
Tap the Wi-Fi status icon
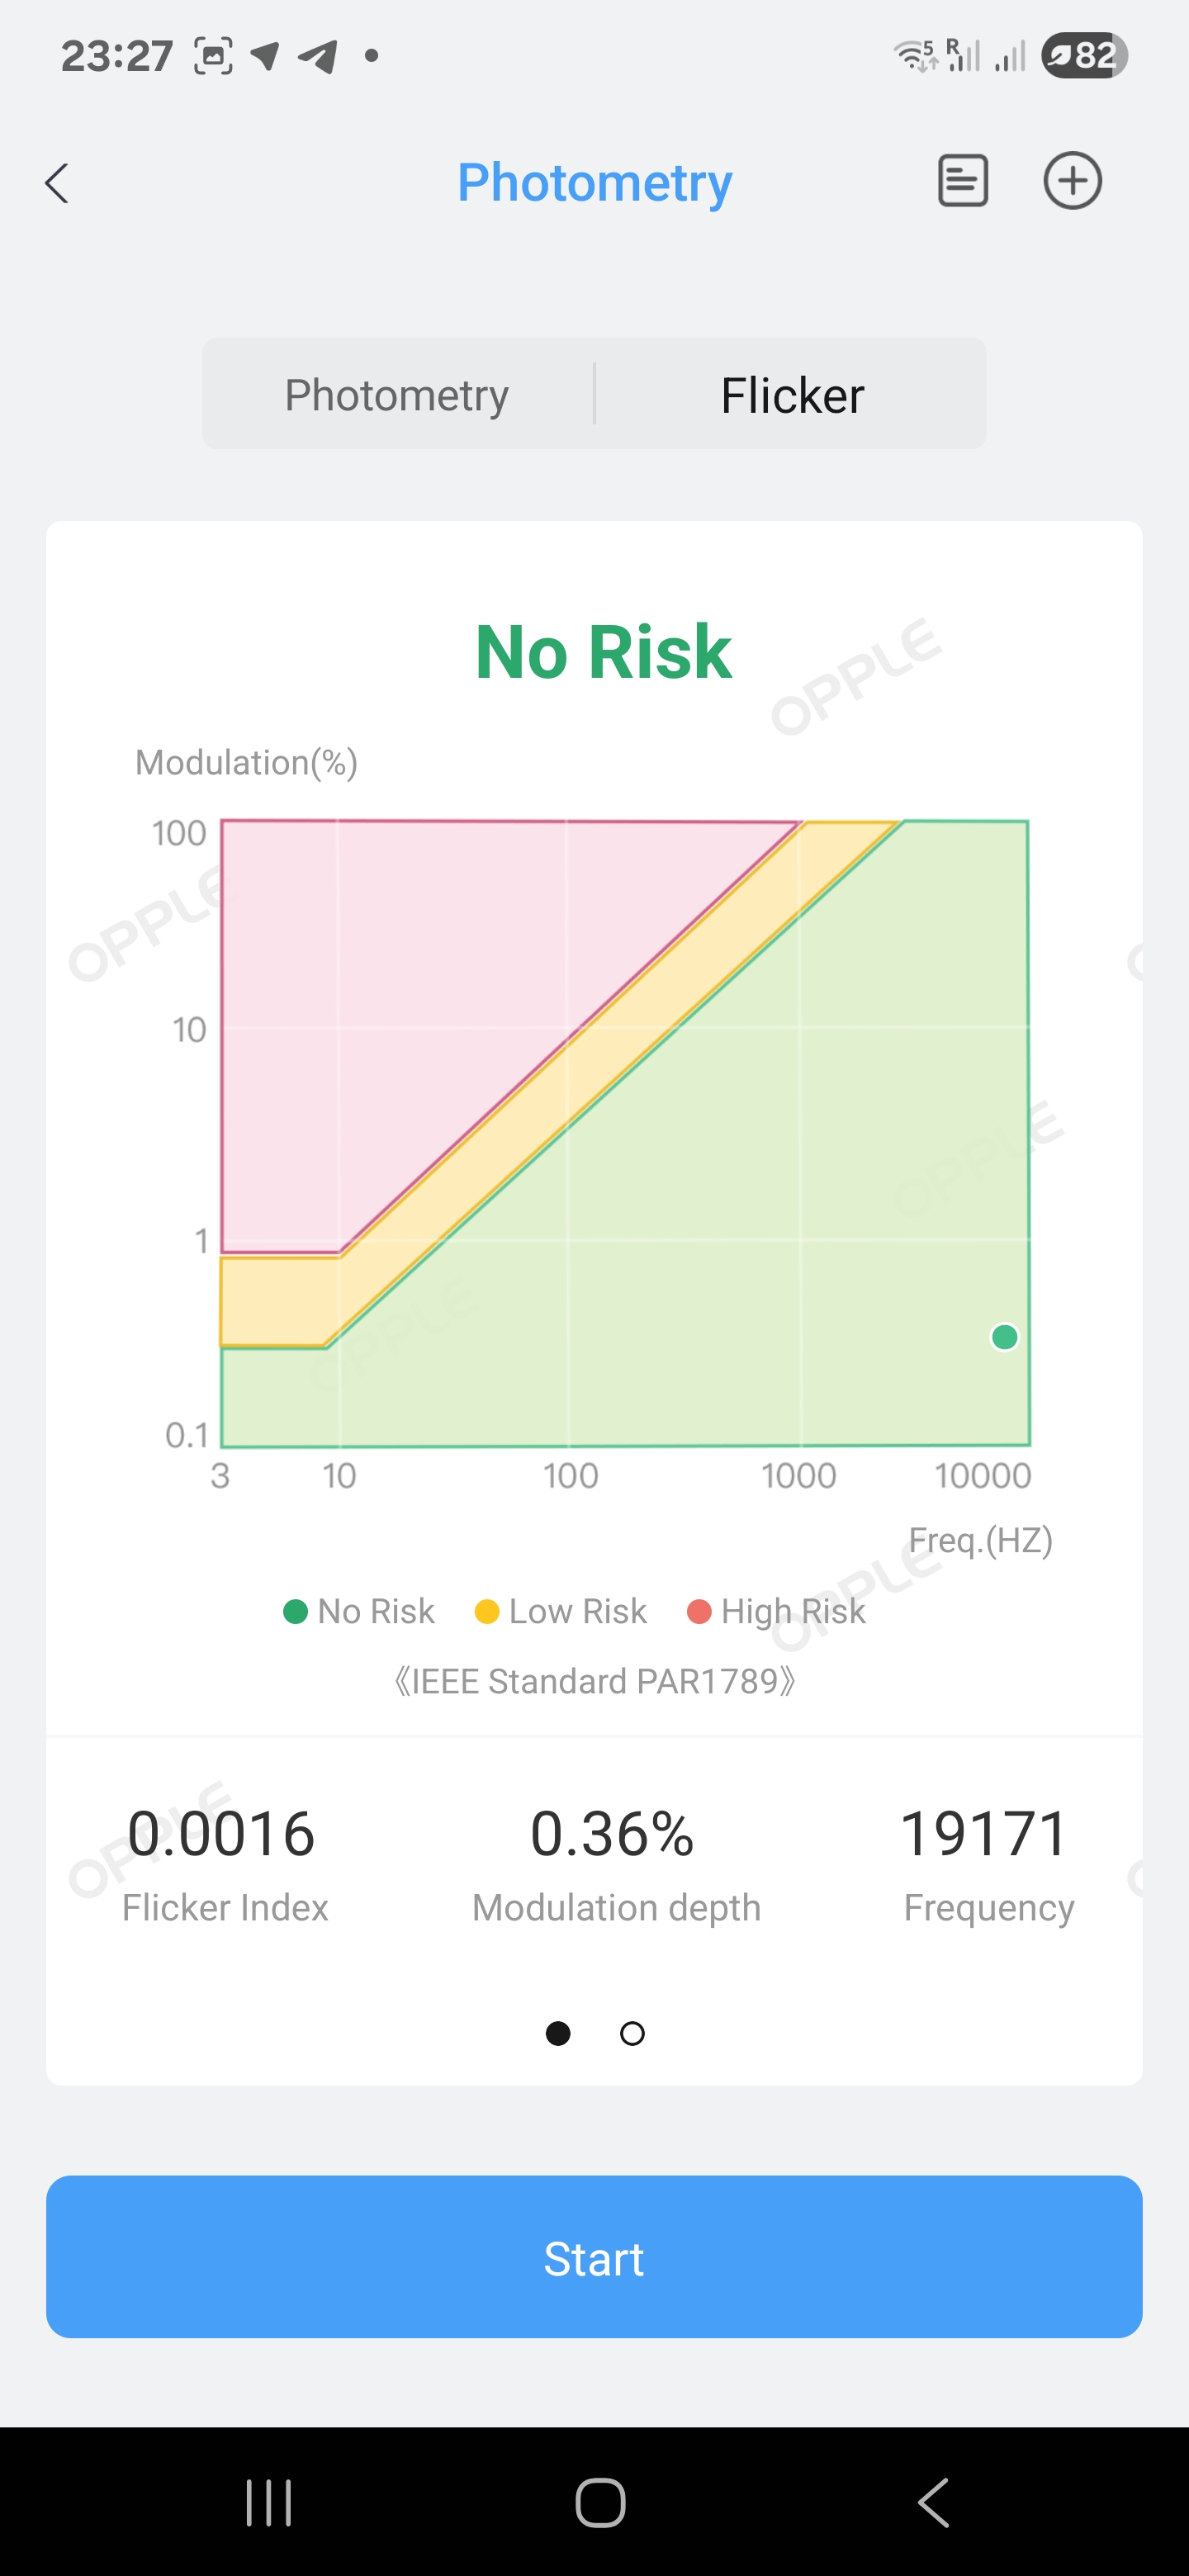914,55
